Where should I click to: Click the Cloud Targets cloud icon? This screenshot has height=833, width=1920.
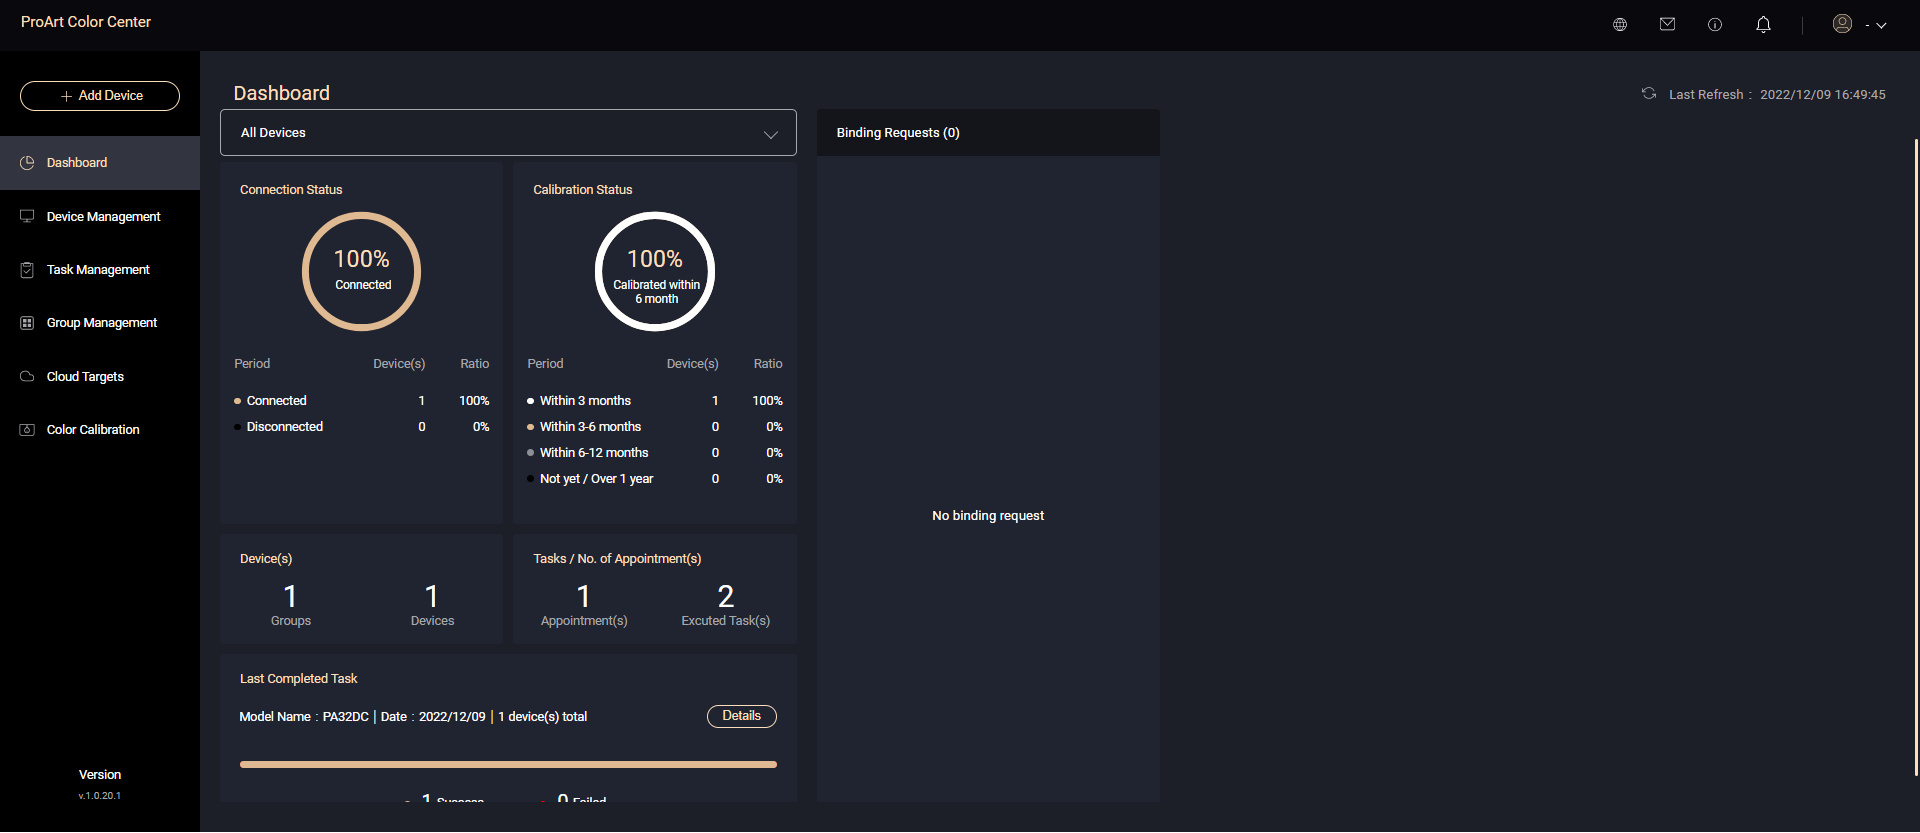(27, 377)
